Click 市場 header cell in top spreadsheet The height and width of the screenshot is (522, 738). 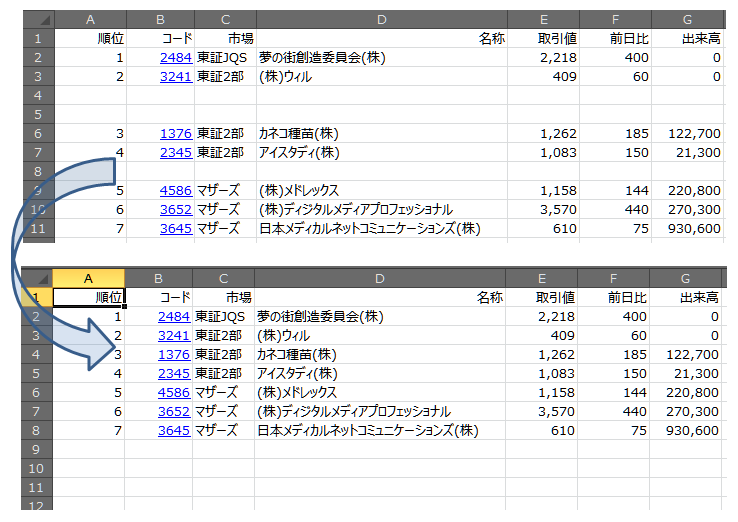tap(225, 39)
